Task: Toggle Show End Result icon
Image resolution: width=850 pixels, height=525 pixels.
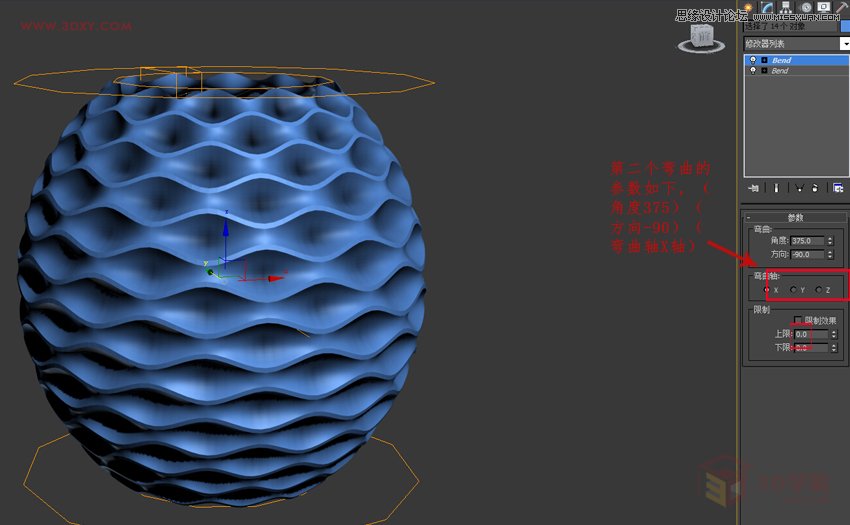Action: pos(776,188)
